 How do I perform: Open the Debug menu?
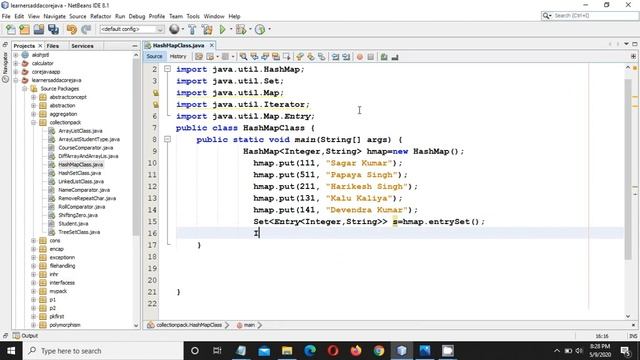[x=137, y=16]
